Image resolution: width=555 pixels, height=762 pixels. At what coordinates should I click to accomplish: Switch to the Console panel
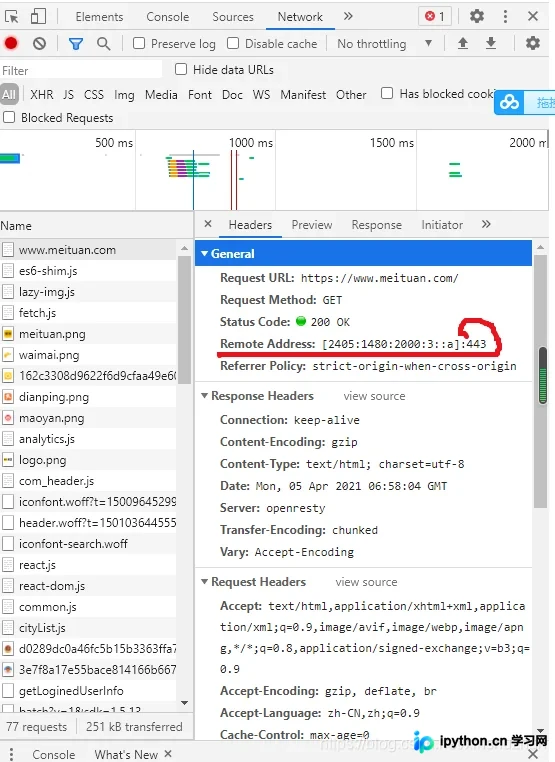[x=168, y=17]
